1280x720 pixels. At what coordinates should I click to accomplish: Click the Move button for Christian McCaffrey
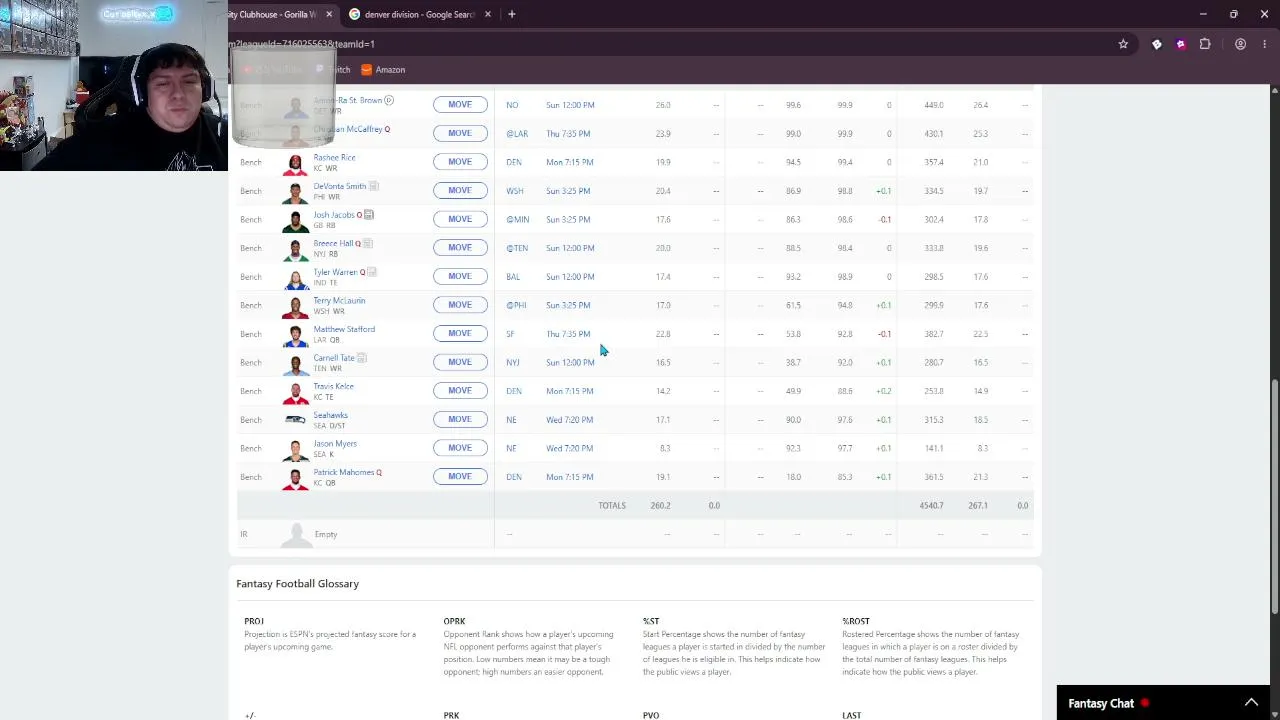pos(460,133)
